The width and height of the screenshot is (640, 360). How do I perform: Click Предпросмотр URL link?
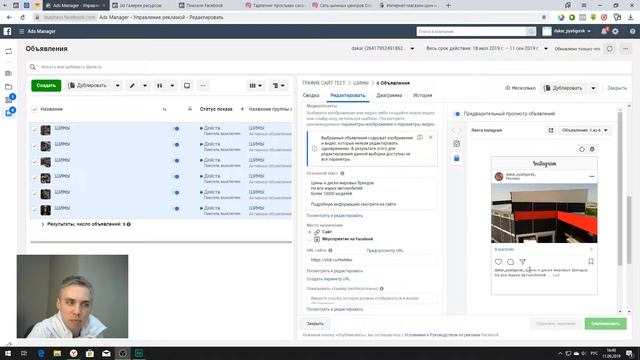pos(385,251)
